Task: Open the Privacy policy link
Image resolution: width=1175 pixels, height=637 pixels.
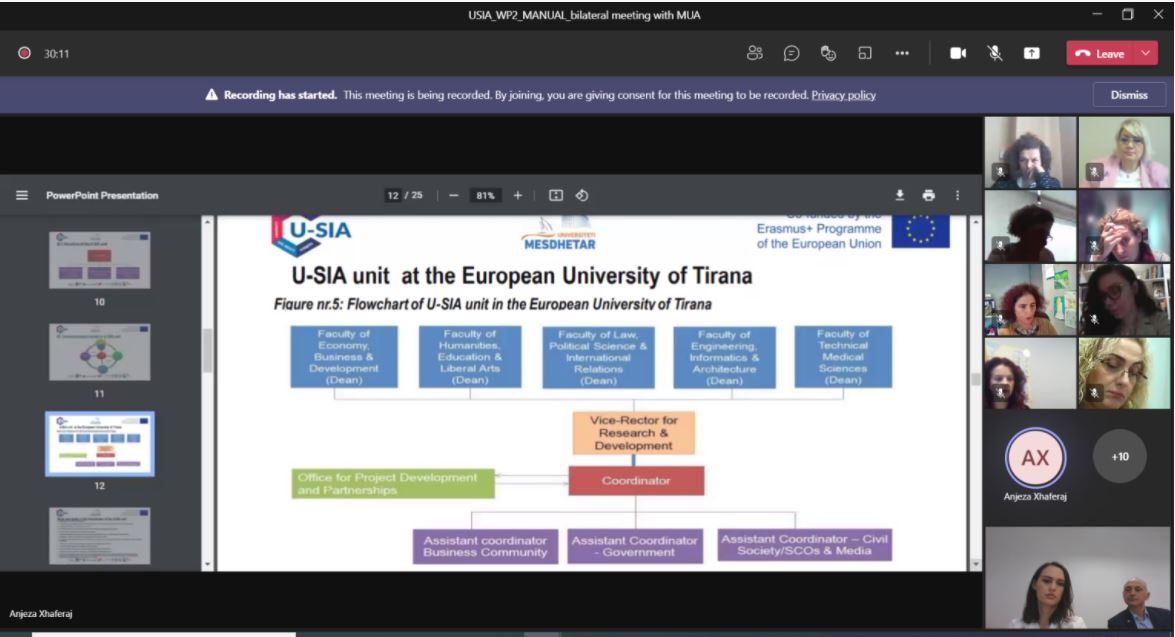Action: [x=843, y=95]
